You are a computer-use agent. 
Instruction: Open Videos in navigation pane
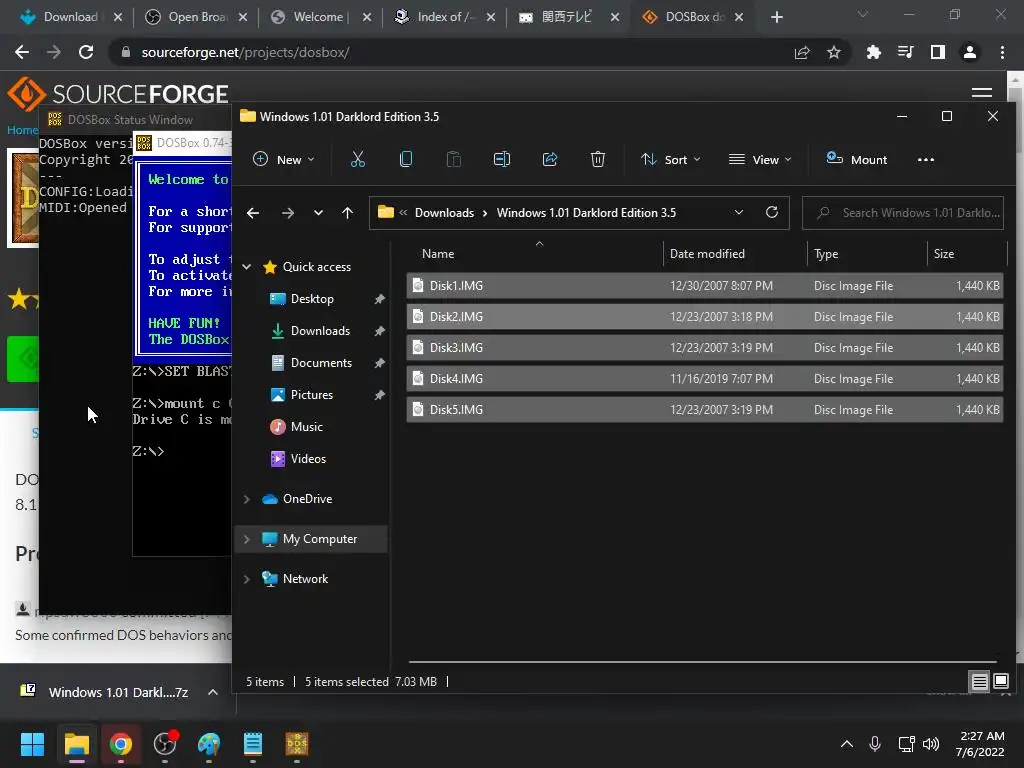click(x=308, y=458)
